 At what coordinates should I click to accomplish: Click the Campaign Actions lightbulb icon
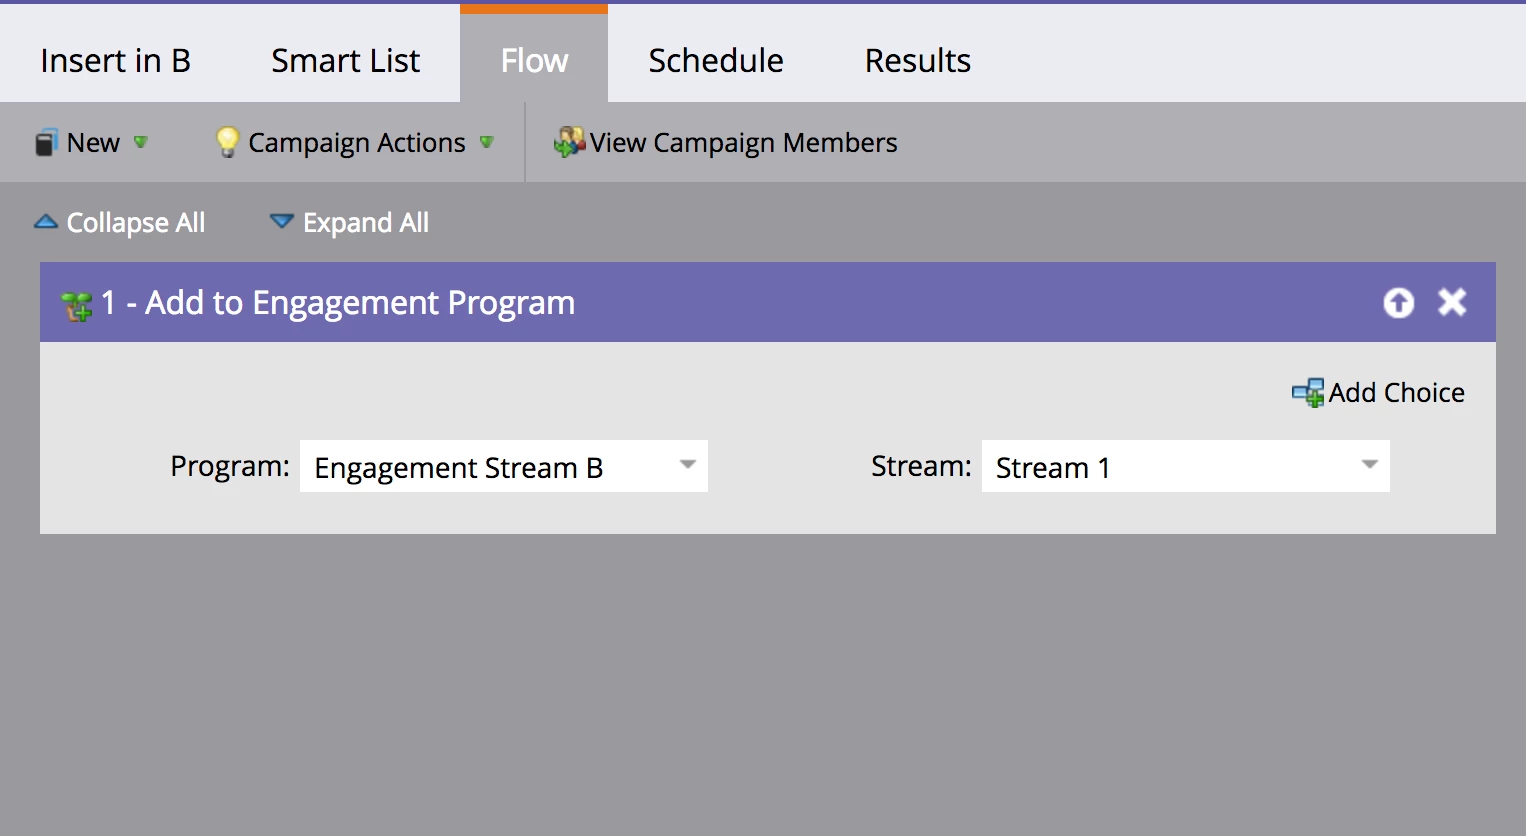[x=227, y=142]
